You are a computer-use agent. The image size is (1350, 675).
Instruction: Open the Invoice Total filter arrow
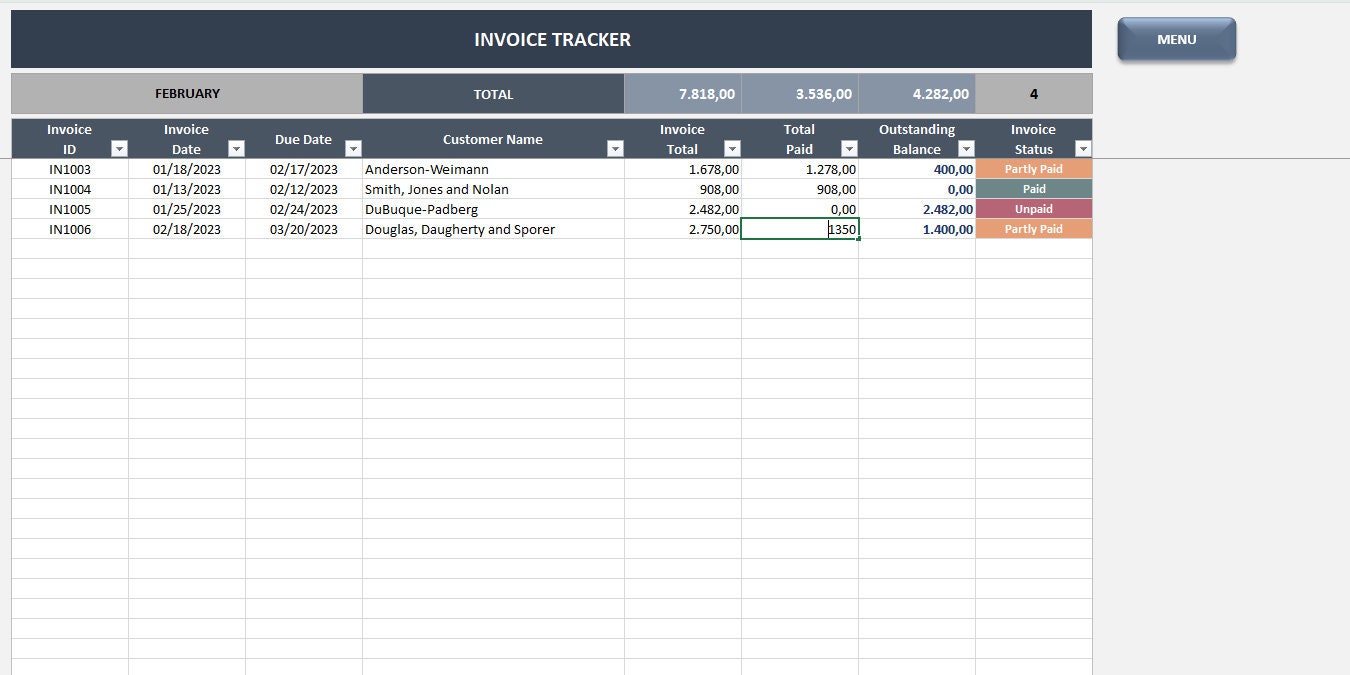coord(731,147)
